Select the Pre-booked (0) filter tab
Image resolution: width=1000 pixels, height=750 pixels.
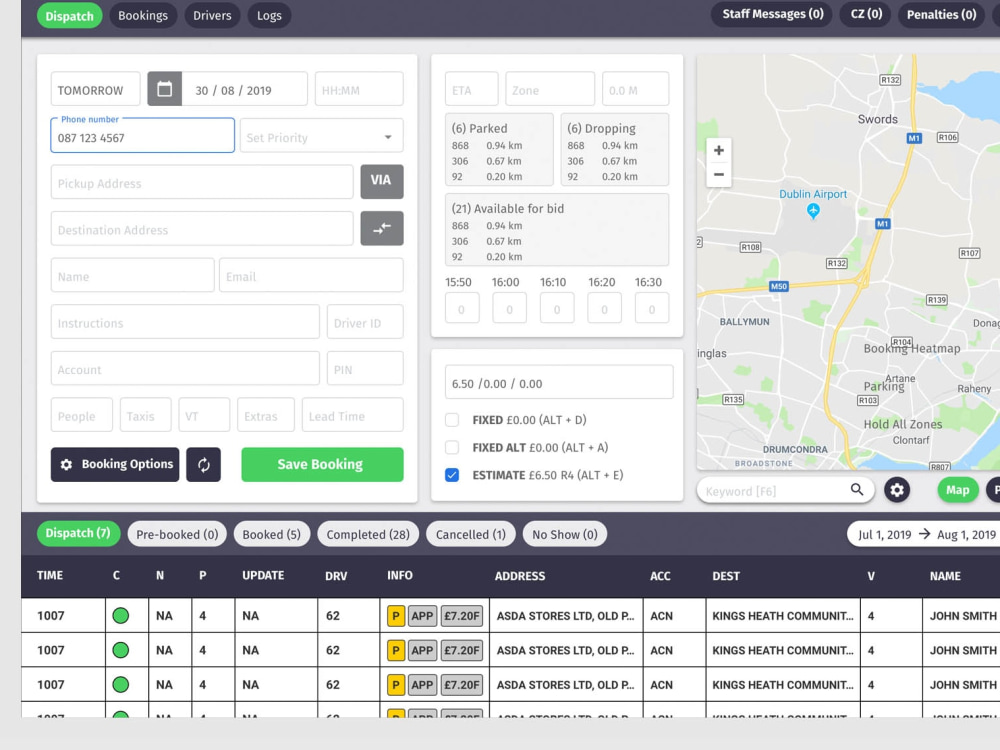tap(177, 534)
